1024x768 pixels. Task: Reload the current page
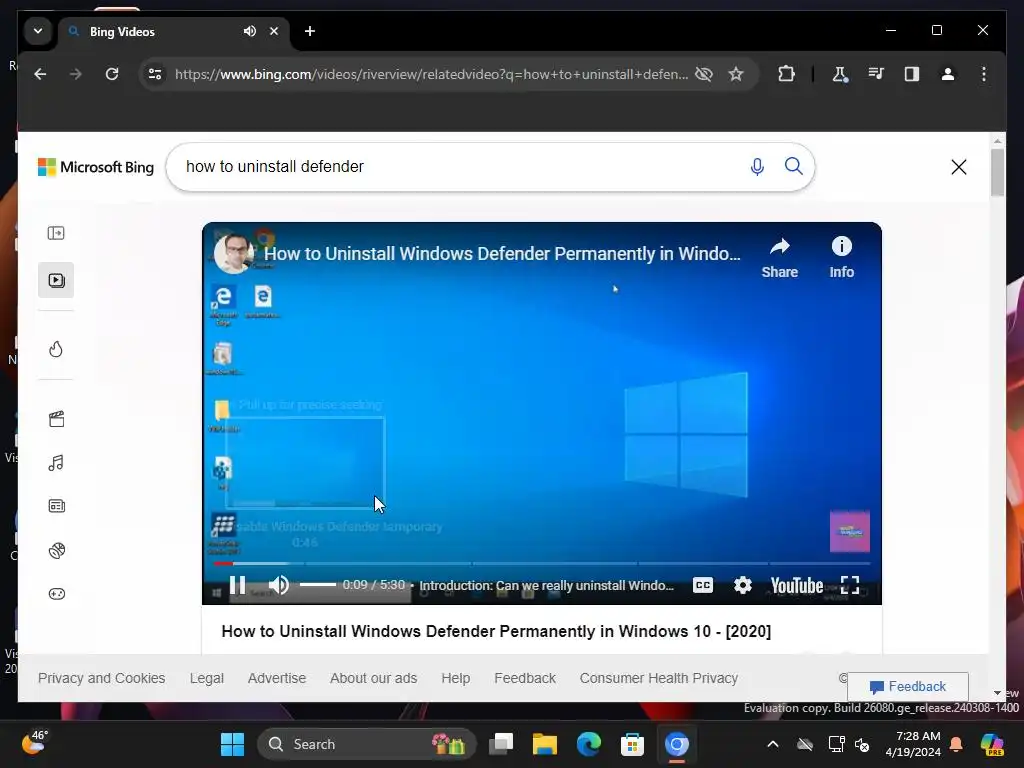tap(112, 74)
